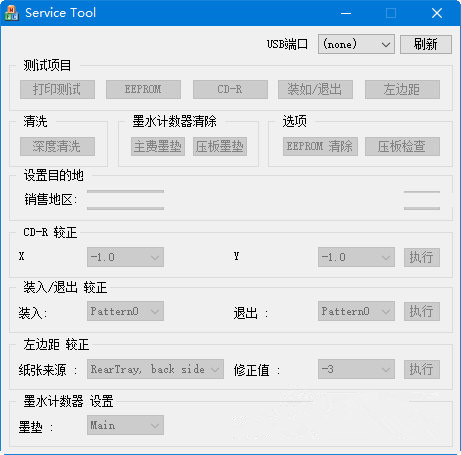
Task: Clear the 主费墨垫 ink counter
Action: pyautogui.click(x=158, y=146)
